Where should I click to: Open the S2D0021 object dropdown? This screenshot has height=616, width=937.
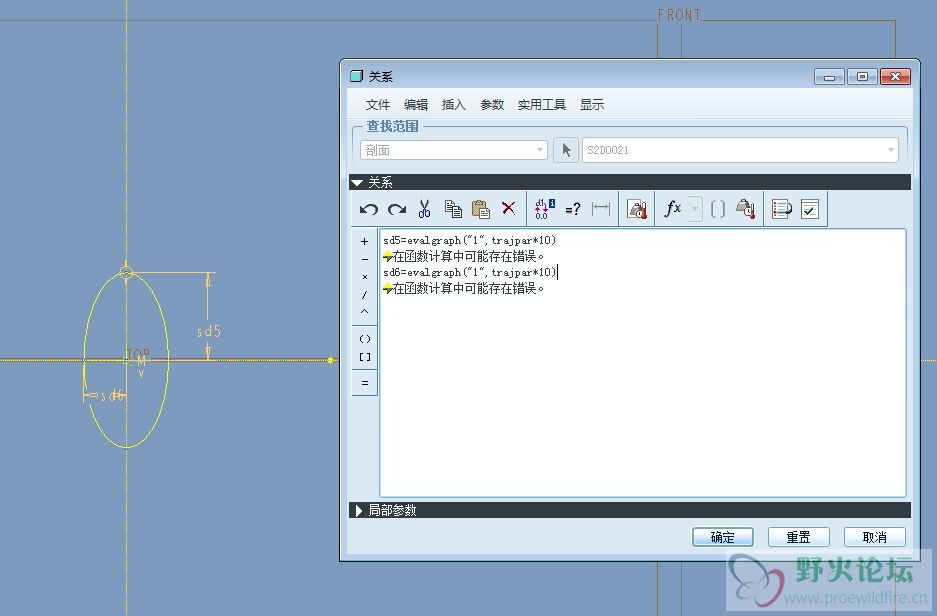[x=740, y=150]
